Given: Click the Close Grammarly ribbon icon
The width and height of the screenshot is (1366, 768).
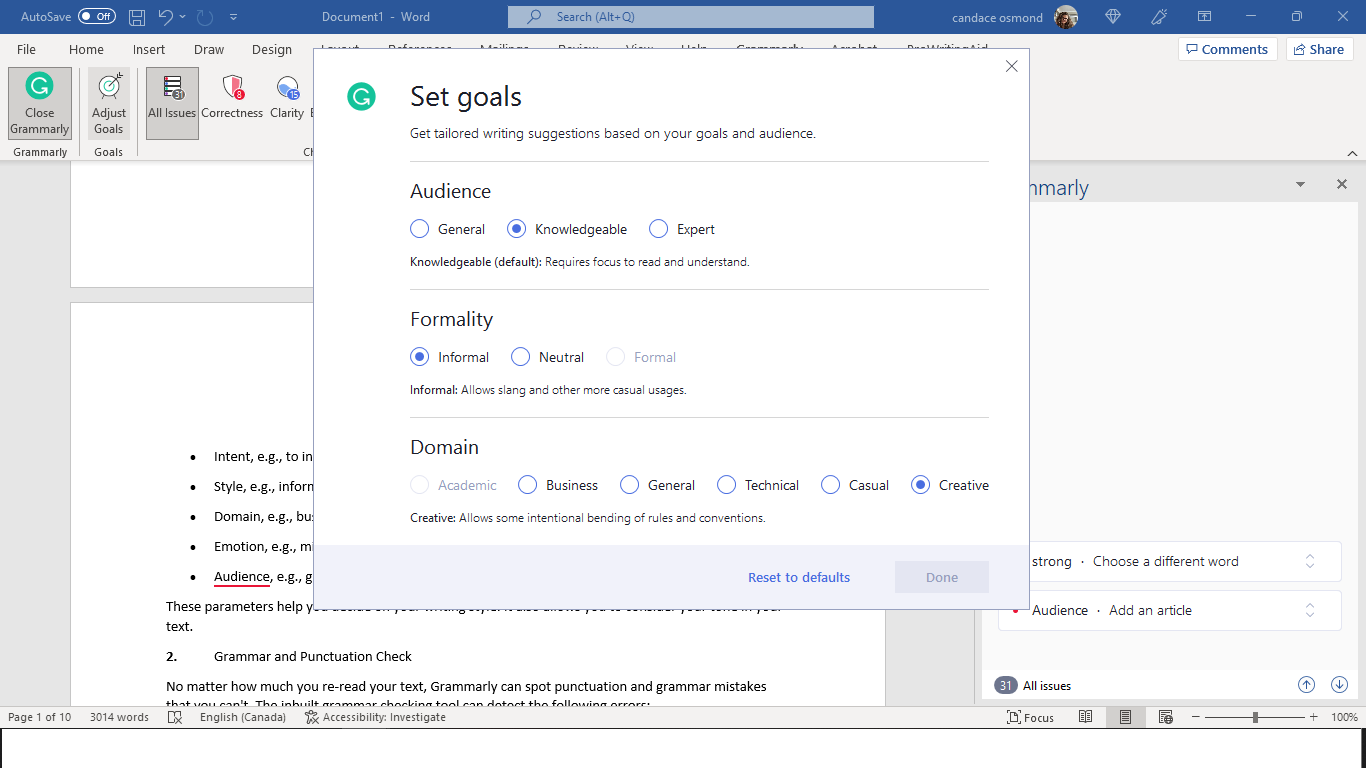Looking at the screenshot, I should pos(40,103).
